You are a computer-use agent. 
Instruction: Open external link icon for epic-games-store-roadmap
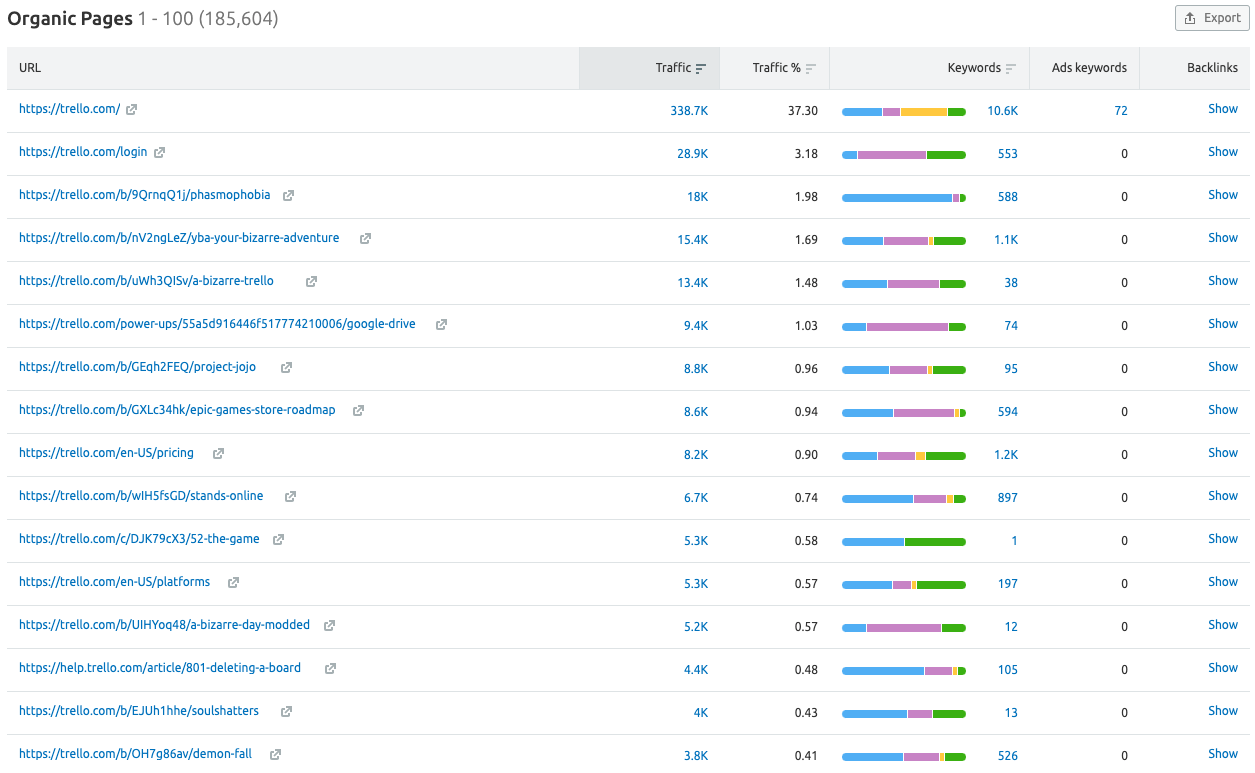coord(358,410)
